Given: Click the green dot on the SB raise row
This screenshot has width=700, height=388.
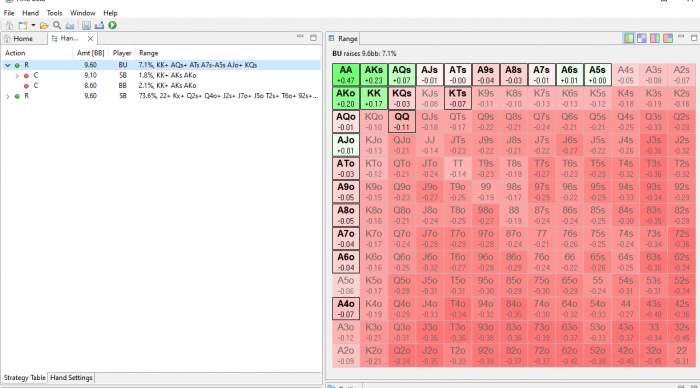Looking at the screenshot, I should coord(17,96).
